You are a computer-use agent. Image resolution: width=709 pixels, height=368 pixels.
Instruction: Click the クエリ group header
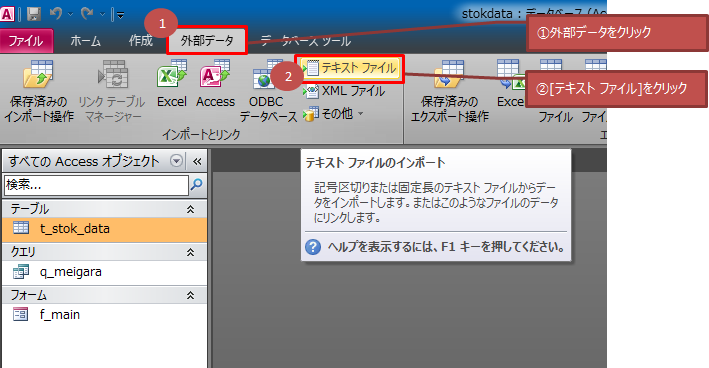(x=105, y=252)
